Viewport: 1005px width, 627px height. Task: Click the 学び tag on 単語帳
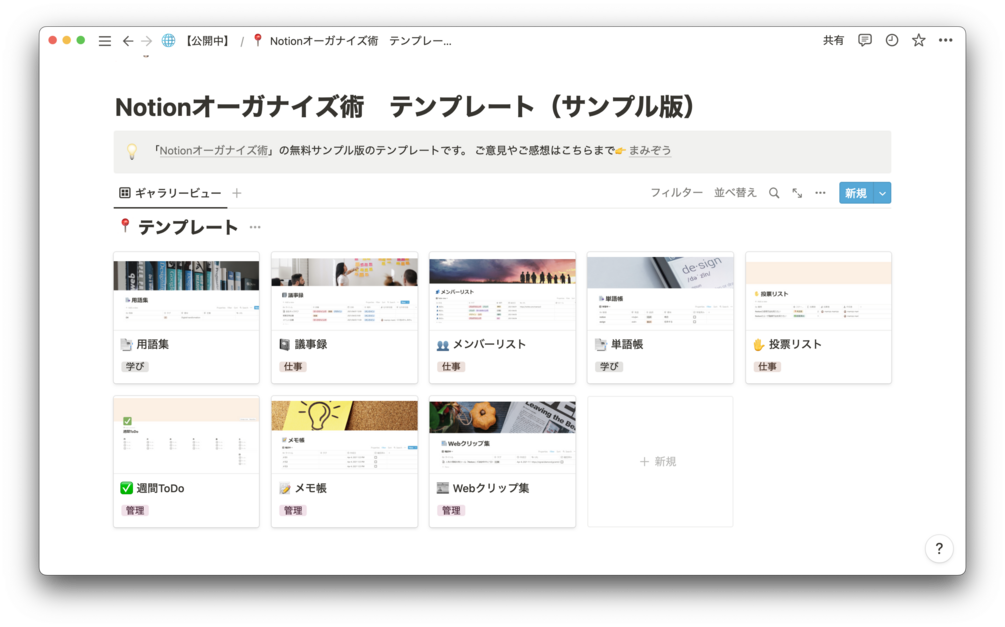pos(609,367)
